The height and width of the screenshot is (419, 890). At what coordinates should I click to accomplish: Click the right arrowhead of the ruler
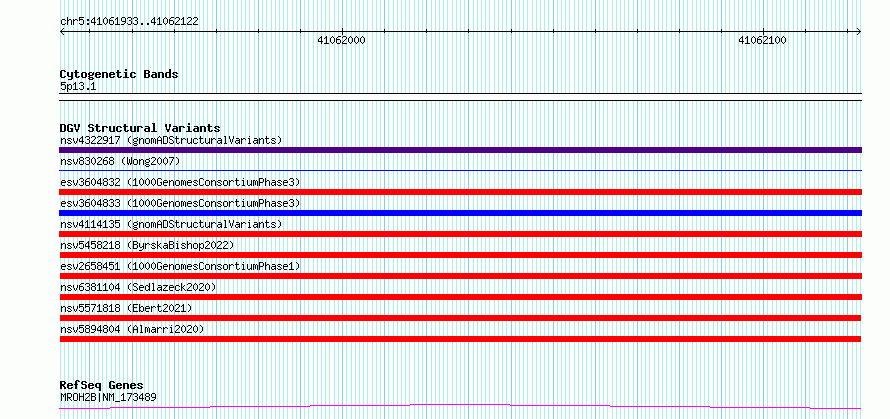859,32
